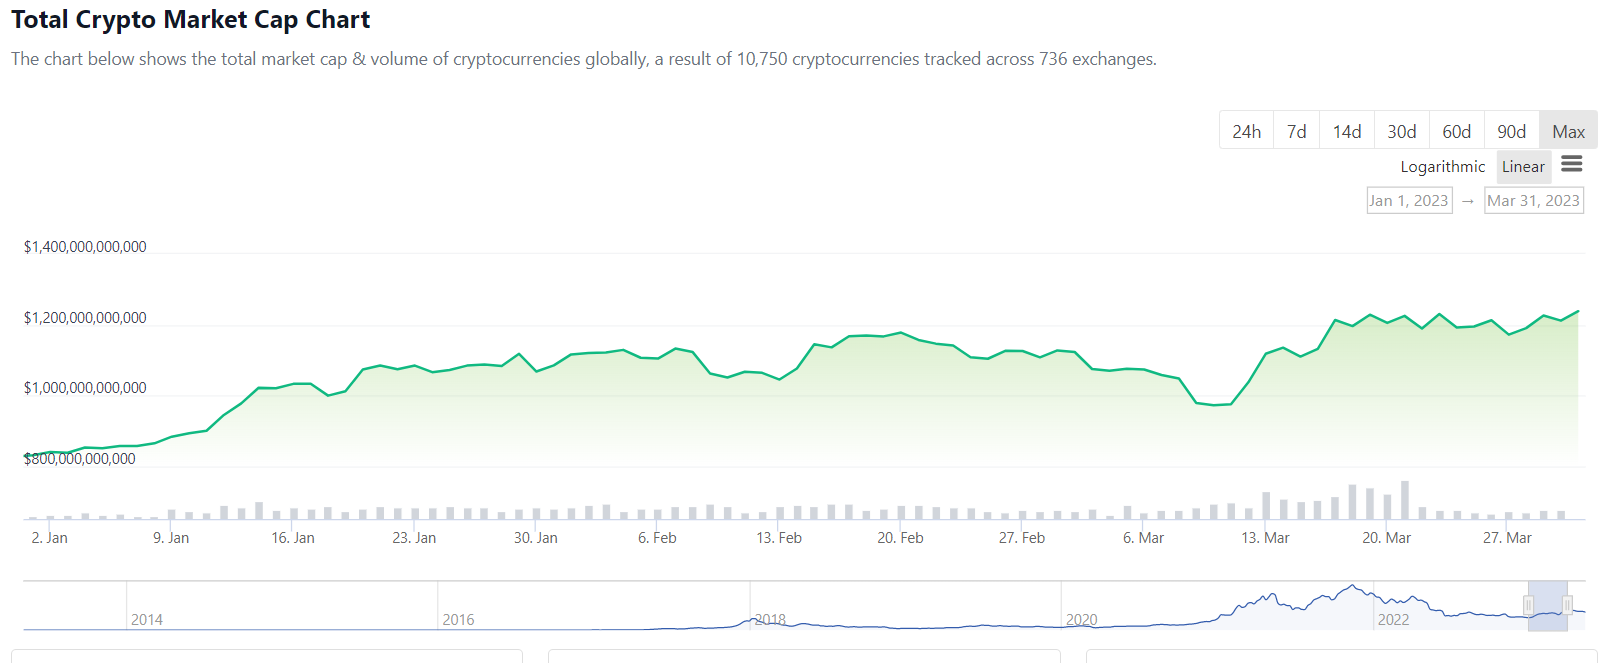Click the tallest volume bar near 20. Mar
The image size is (1611, 663).
tap(1405, 500)
